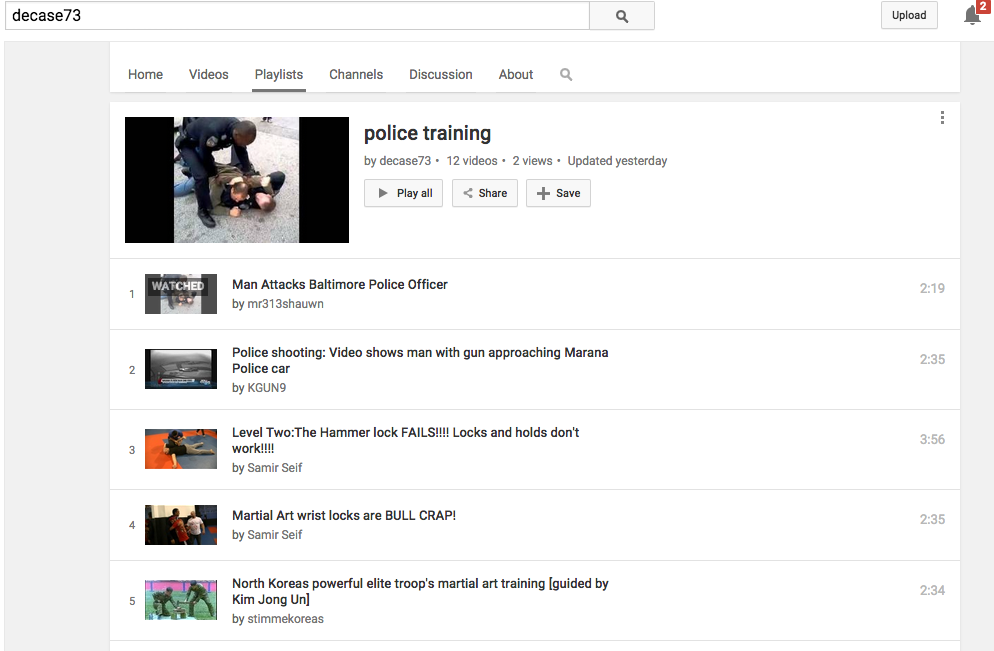The image size is (994, 651).
Task: Click the Upload button
Action: pos(909,15)
